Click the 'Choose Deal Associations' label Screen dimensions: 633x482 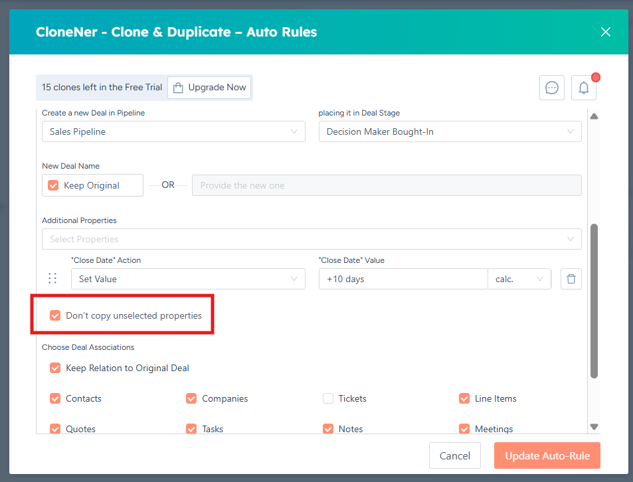coord(88,347)
